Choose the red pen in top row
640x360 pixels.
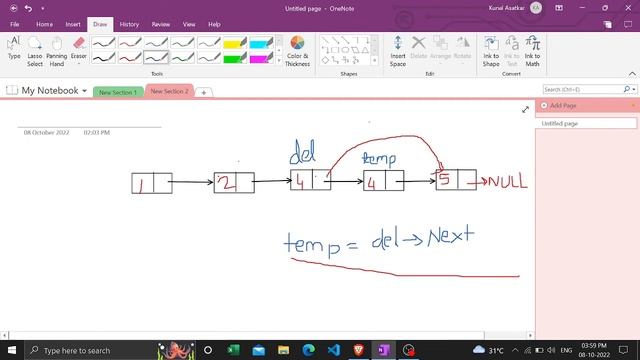130,42
